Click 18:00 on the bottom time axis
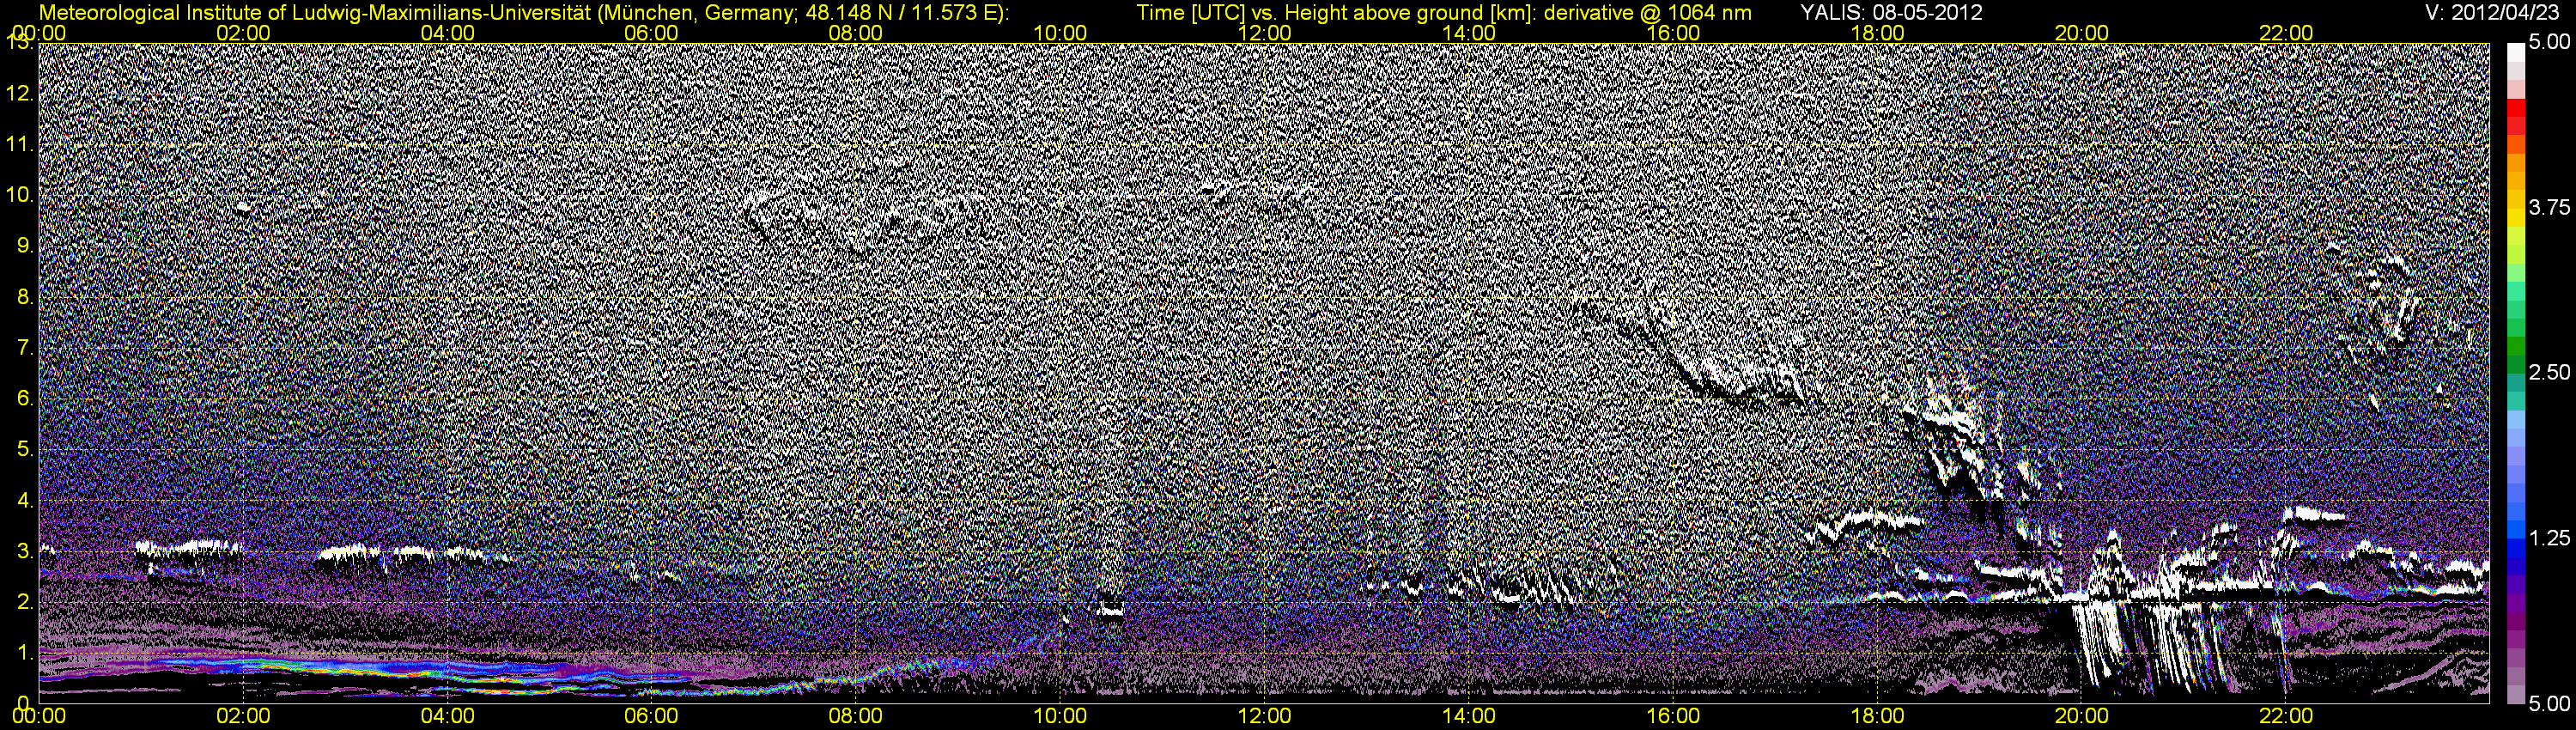The height and width of the screenshot is (730, 2576). click(1877, 716)
